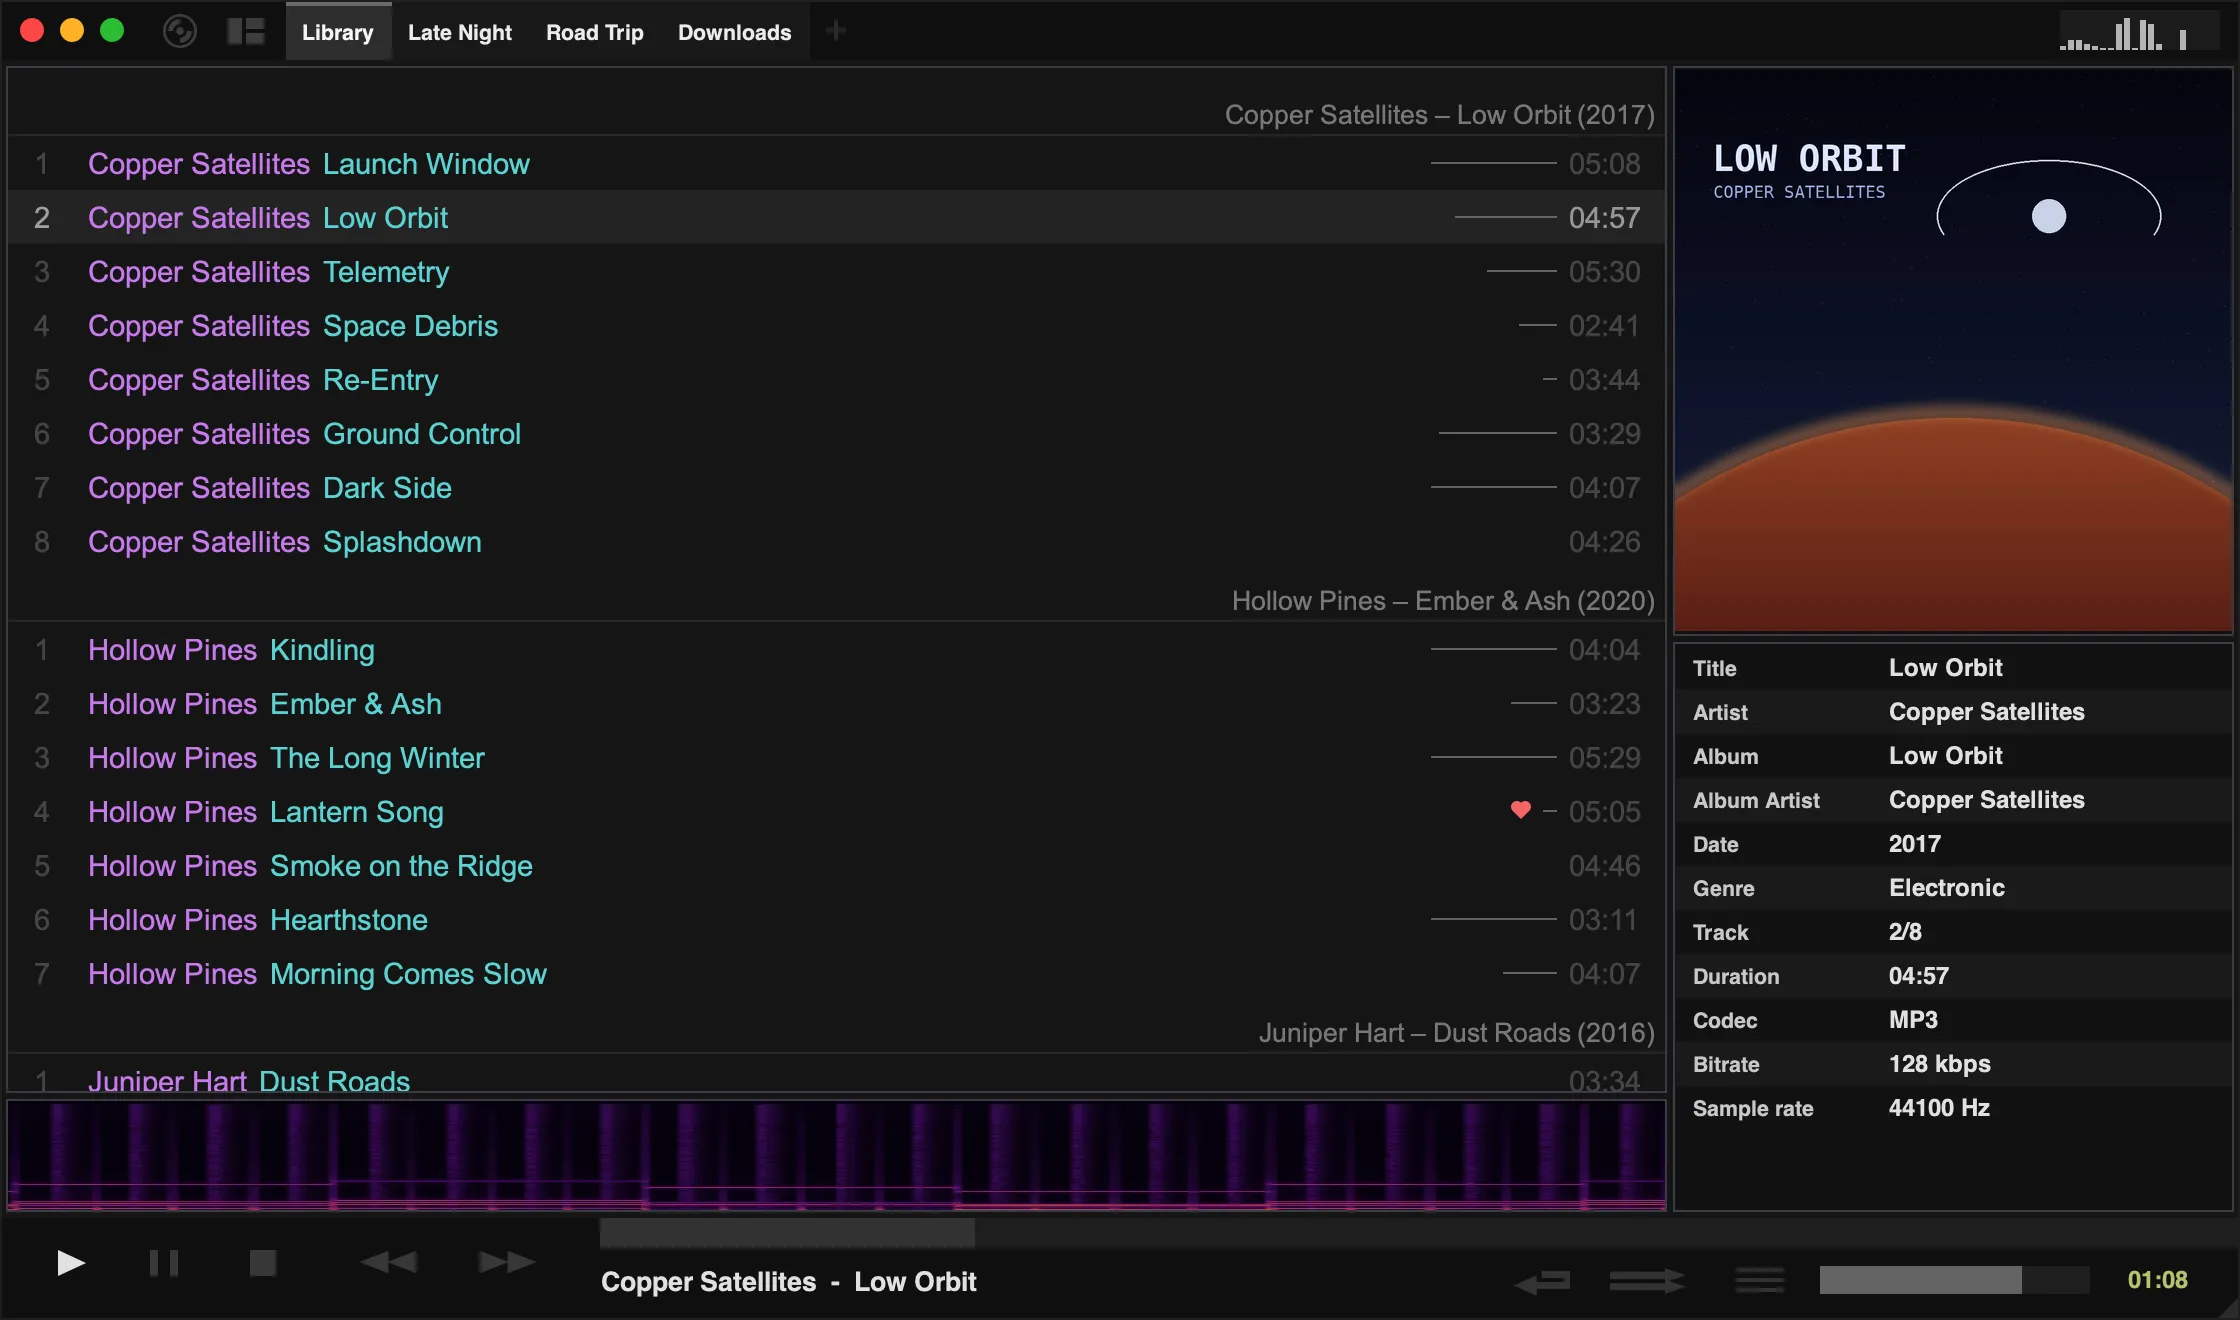Stop playback with the square stop button
This screenshot has width=2240, height=1320.
point(263,1263)
